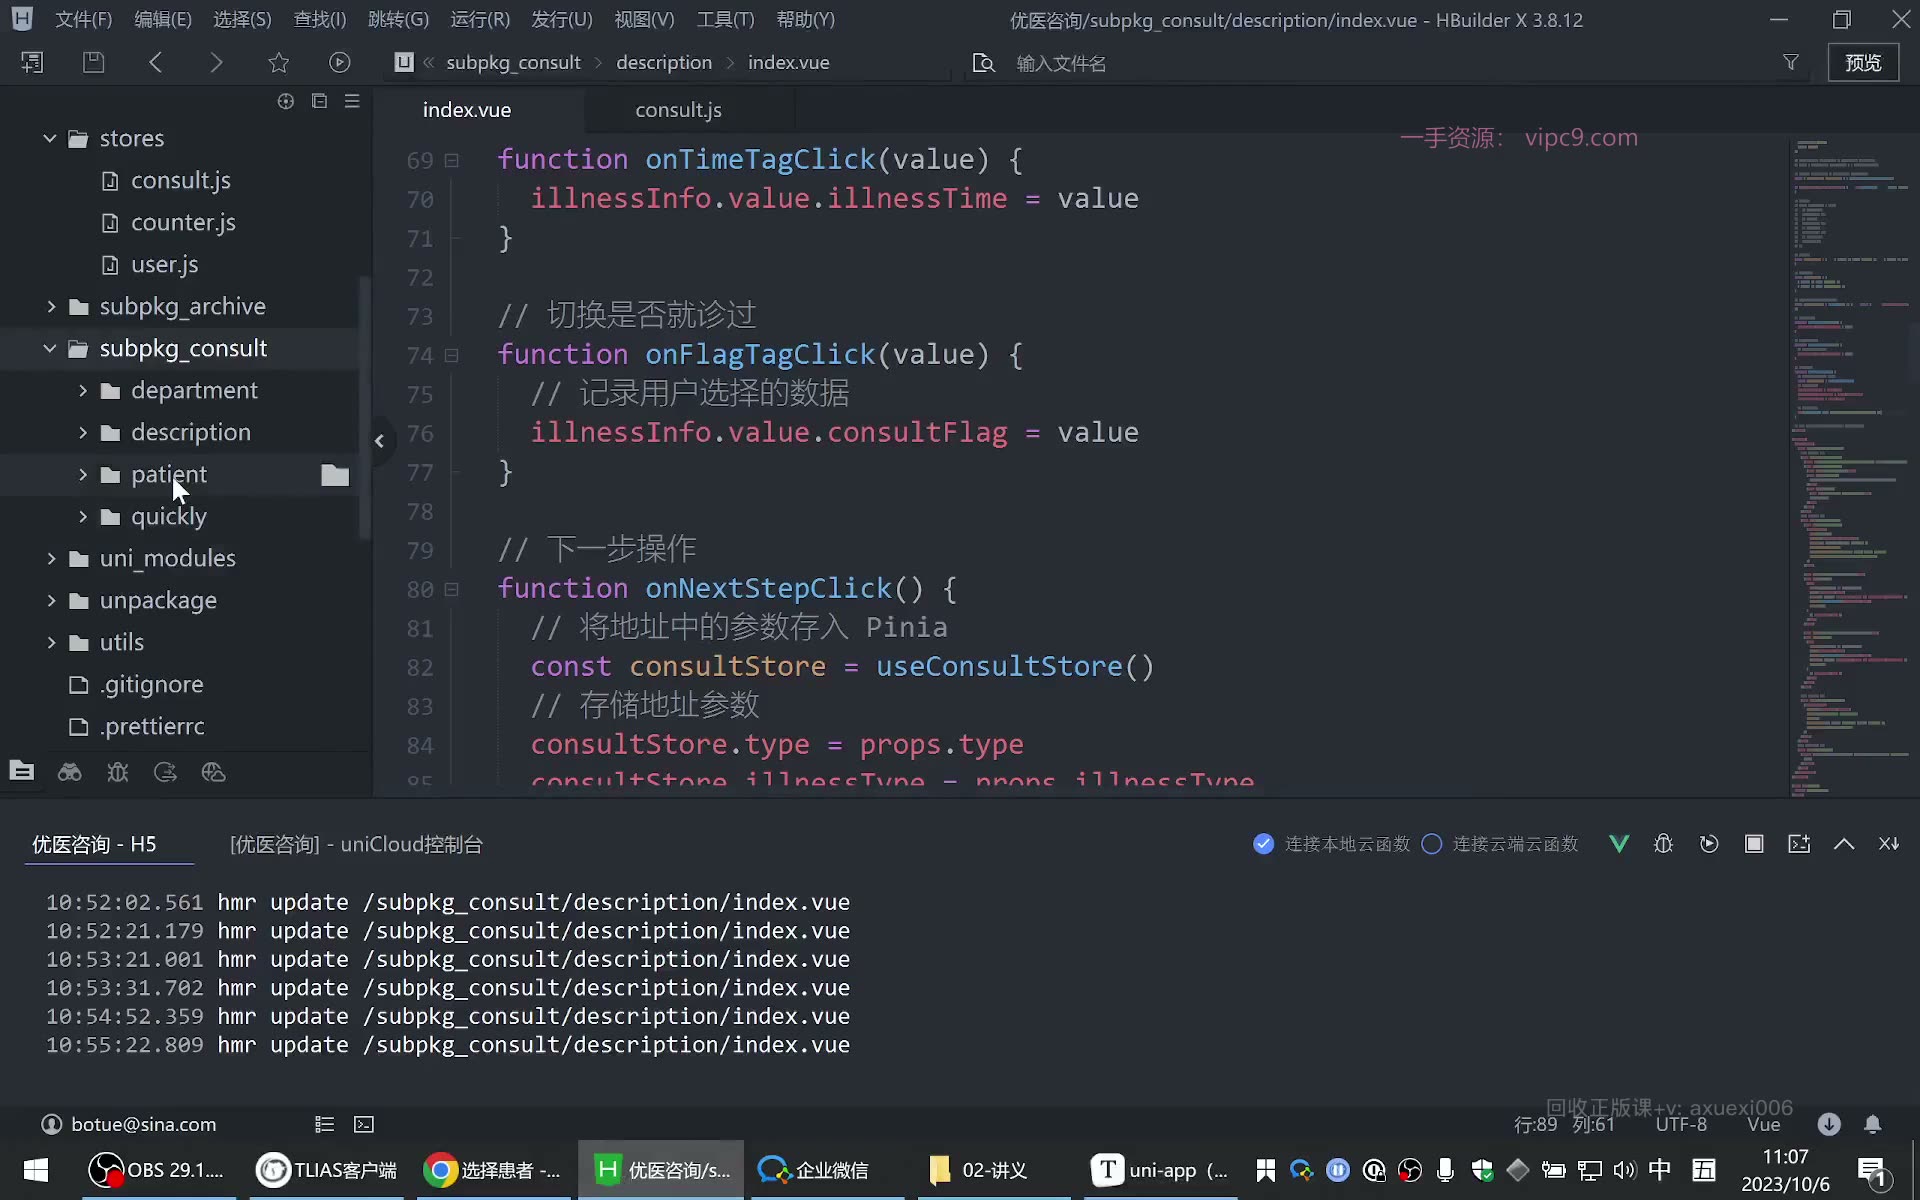This screenshot has height=1200, width=1920.
Task: Click the 预览 preview button
Action: [1863, 62]
